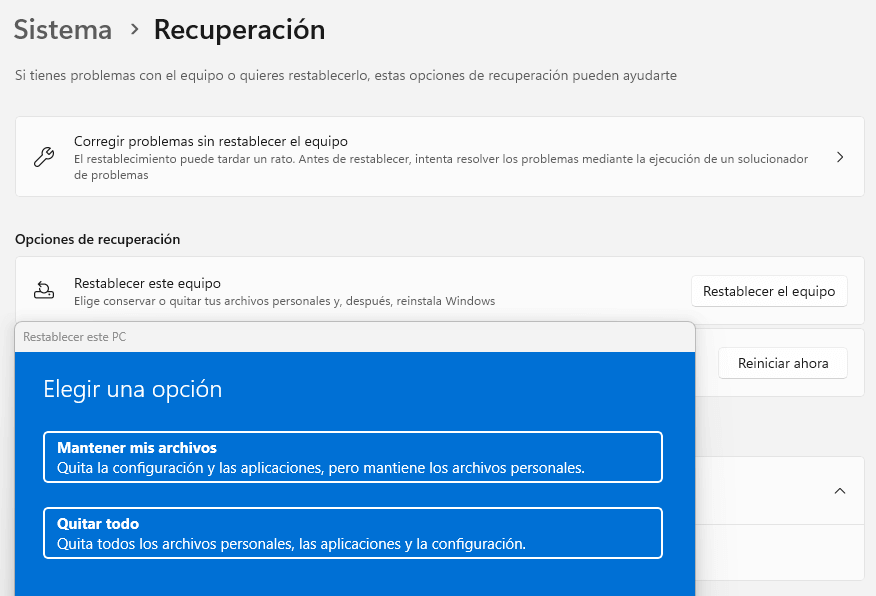The height and width of the screenshot is (596, 876).
Task: Click the breadcrumb separator arrow after Sistema
Action: pyautogui.click(x=134, y=30)
